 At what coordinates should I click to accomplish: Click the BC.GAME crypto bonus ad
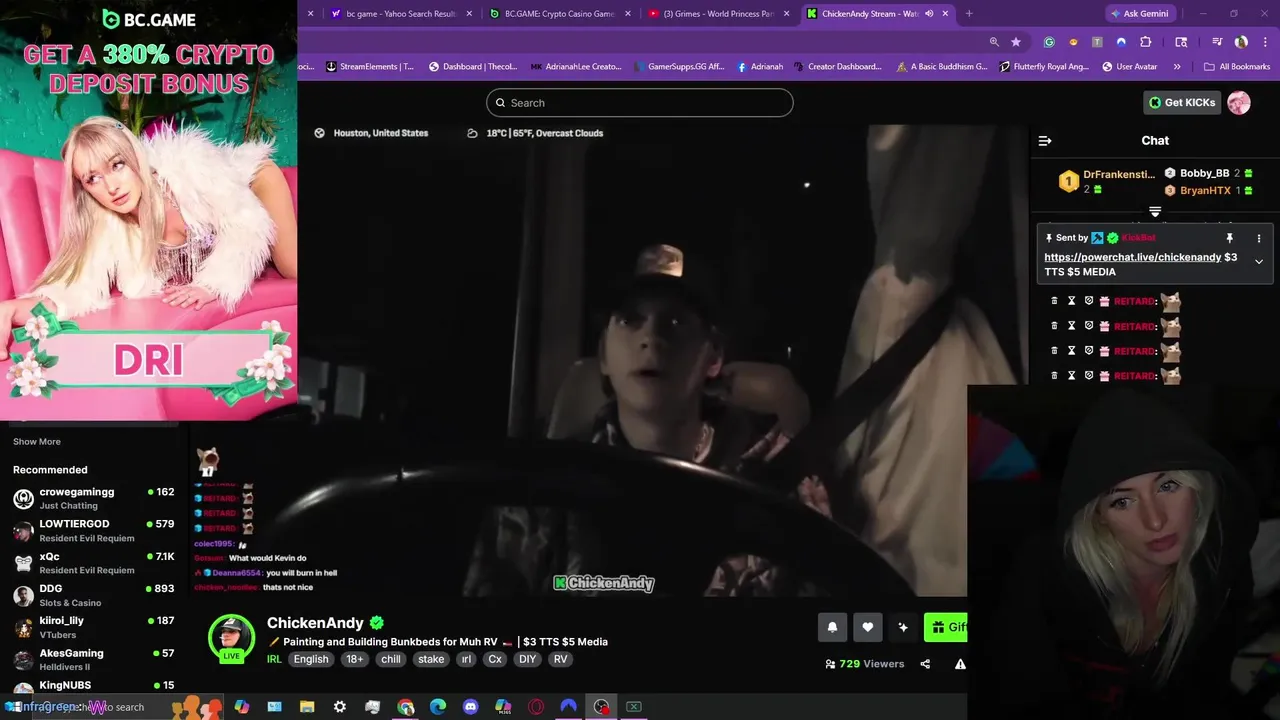[x=148, y=210]
